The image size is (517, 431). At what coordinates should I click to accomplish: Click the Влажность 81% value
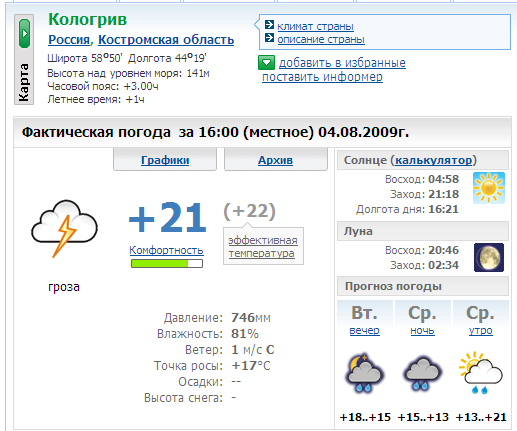tap(245, 334)
